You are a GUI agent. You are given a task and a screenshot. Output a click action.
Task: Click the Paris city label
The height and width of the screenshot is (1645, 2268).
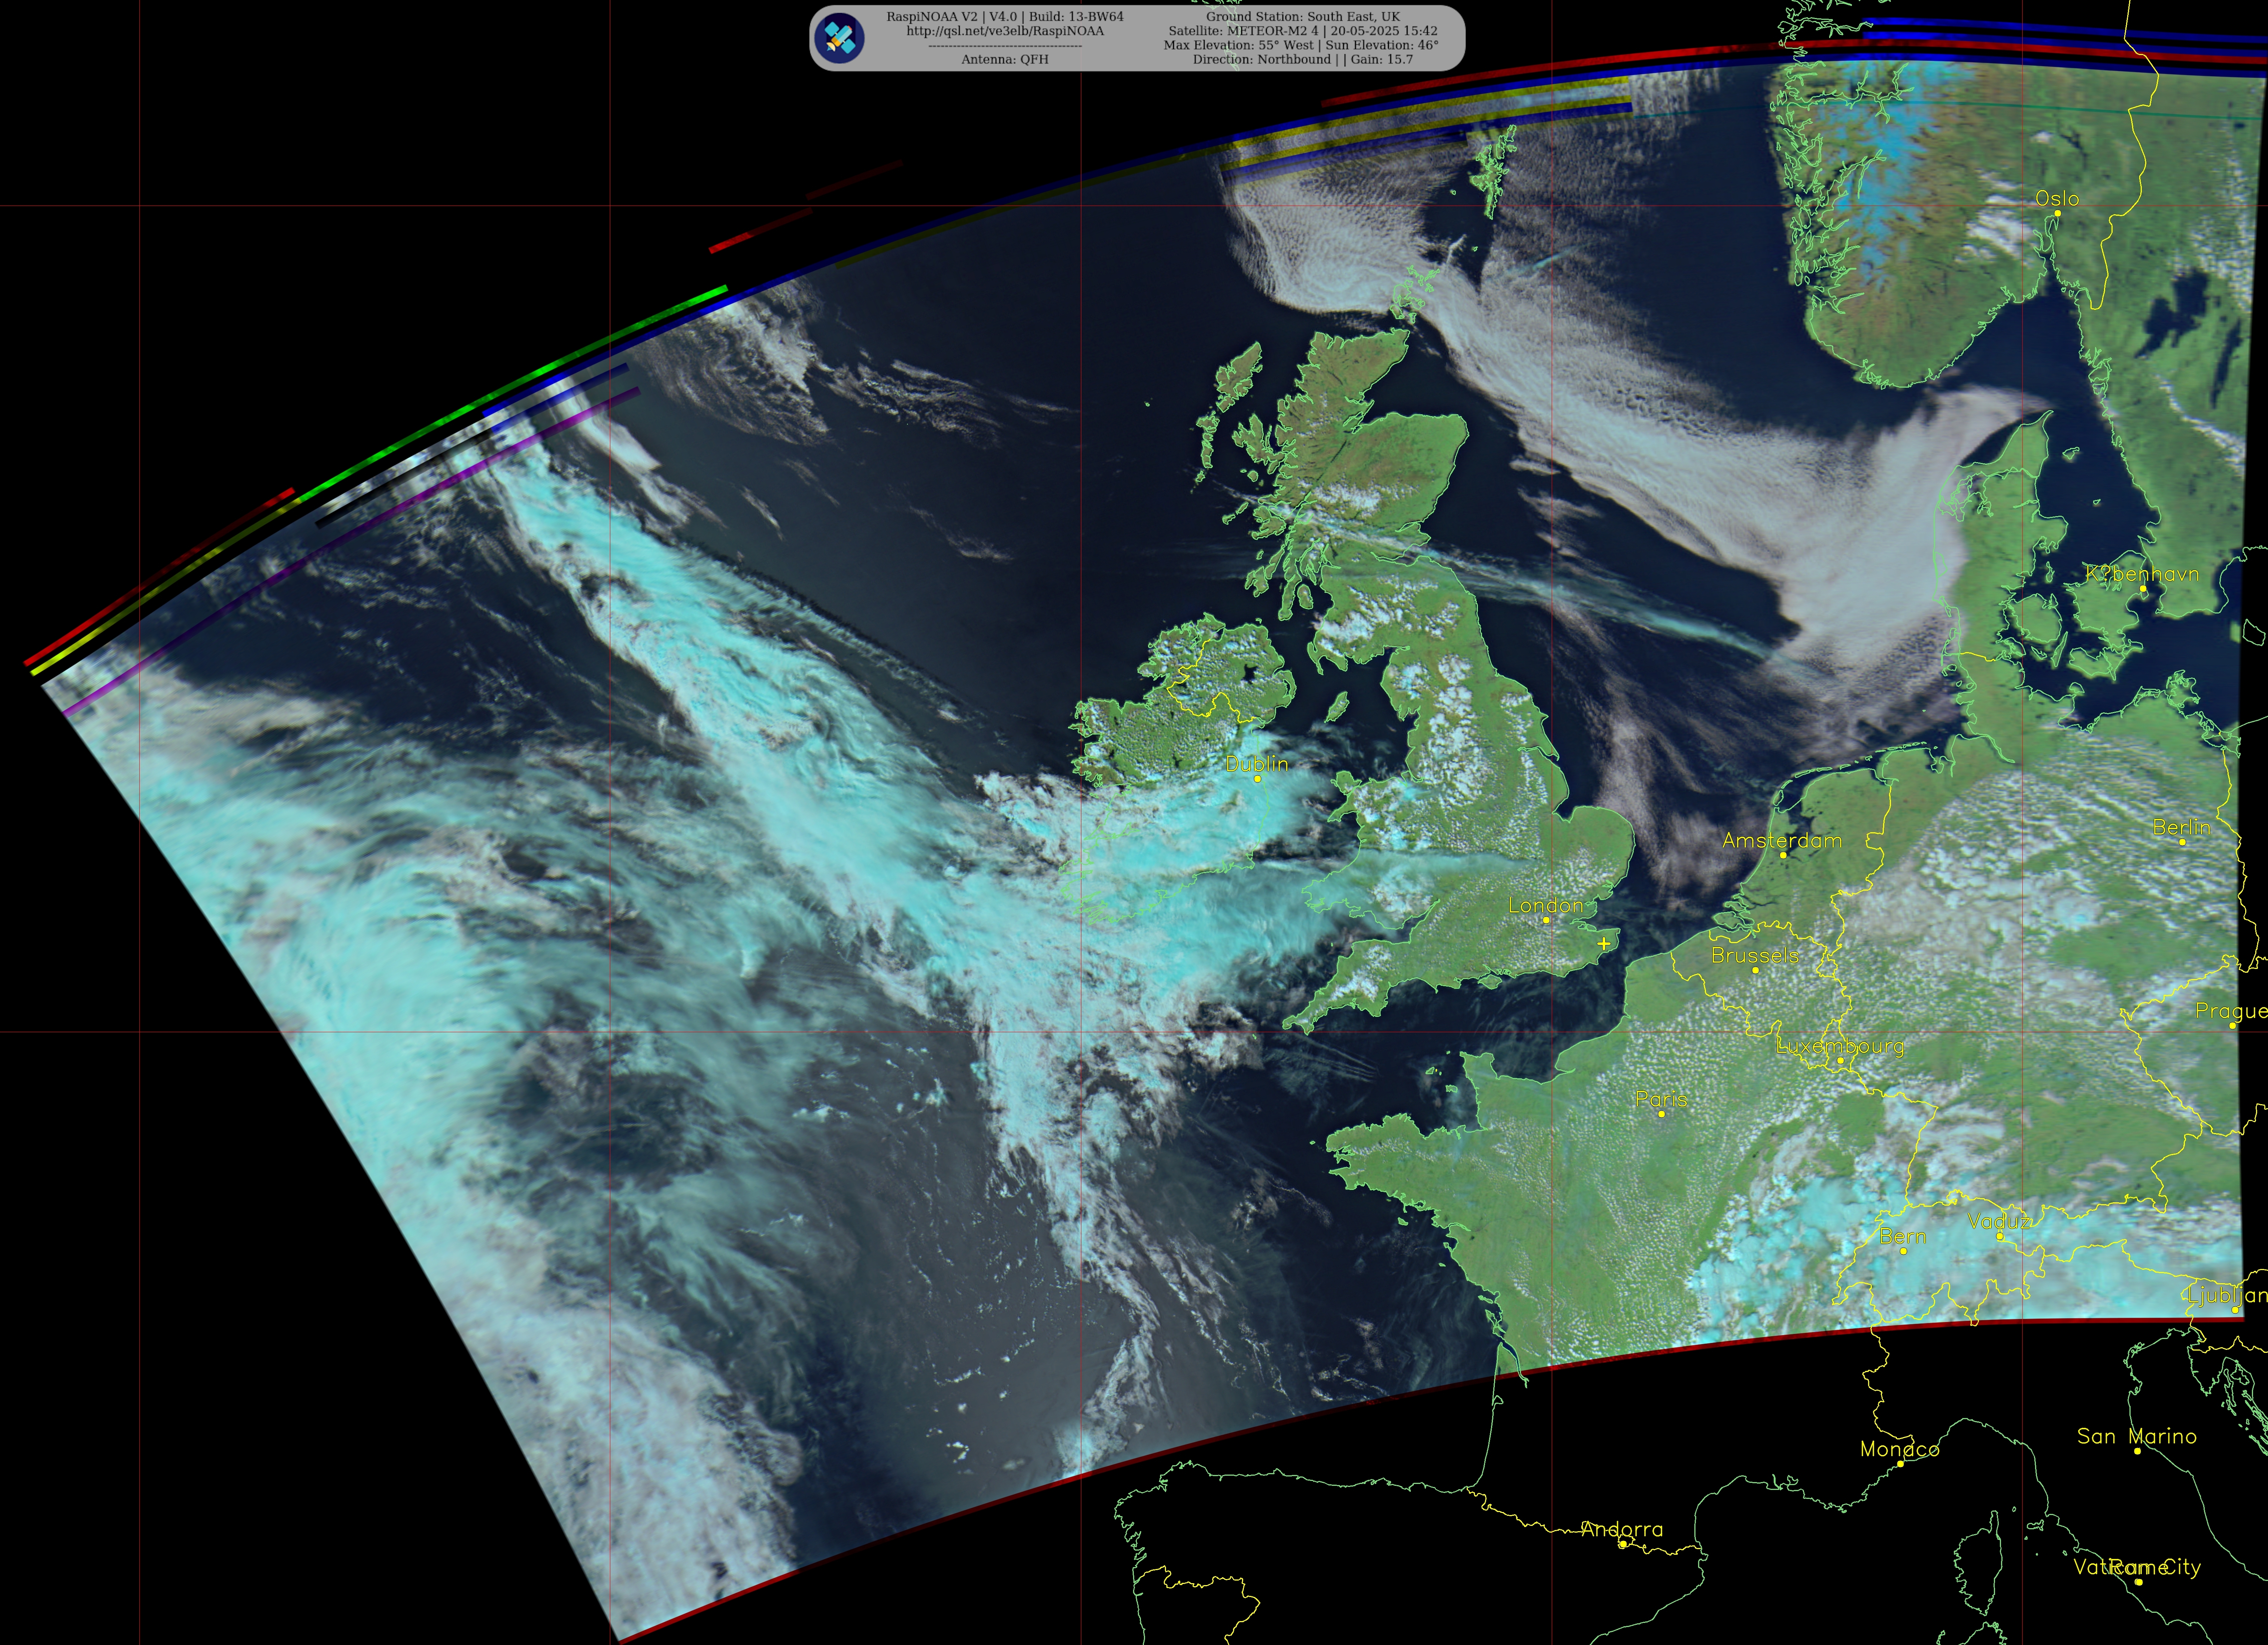pyautogui.click(x=1661, y=1099)
